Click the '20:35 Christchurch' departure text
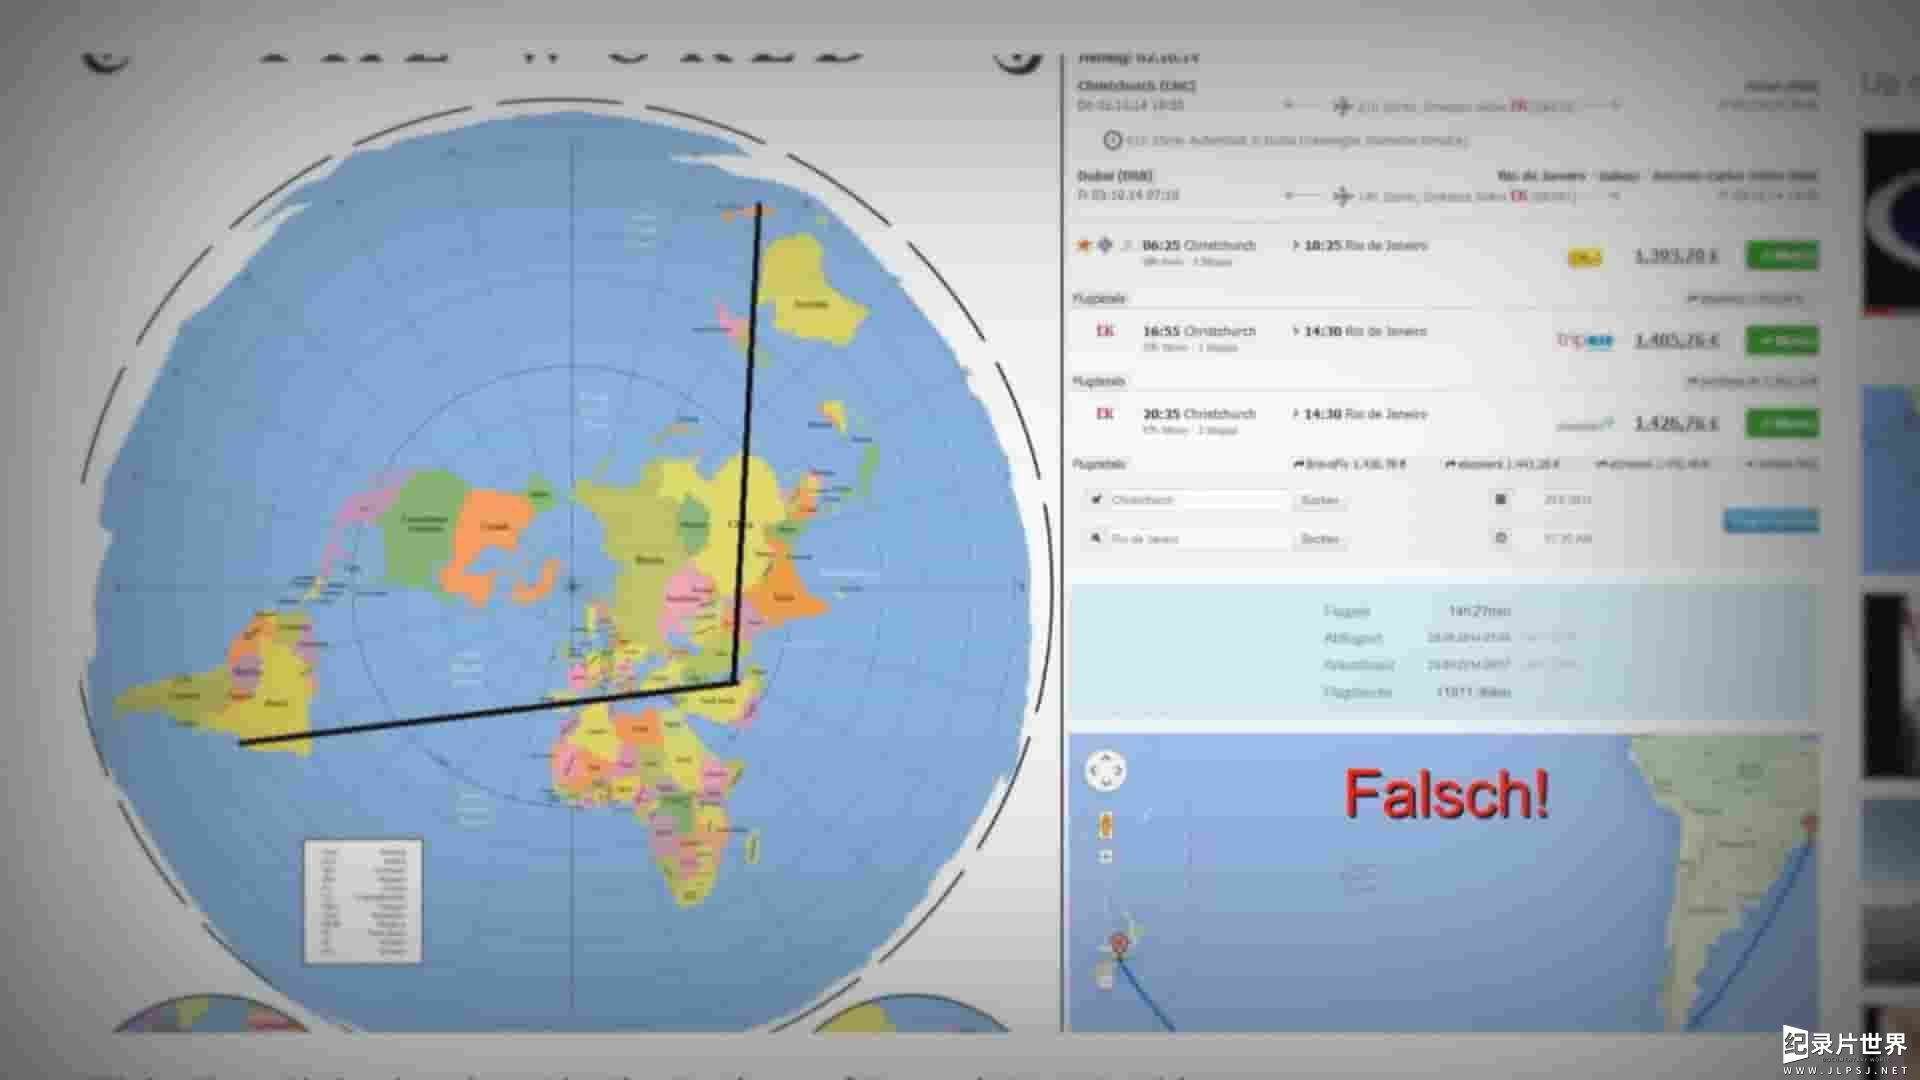This screenshot has height=1080, width=1920. coord(1198,413)
